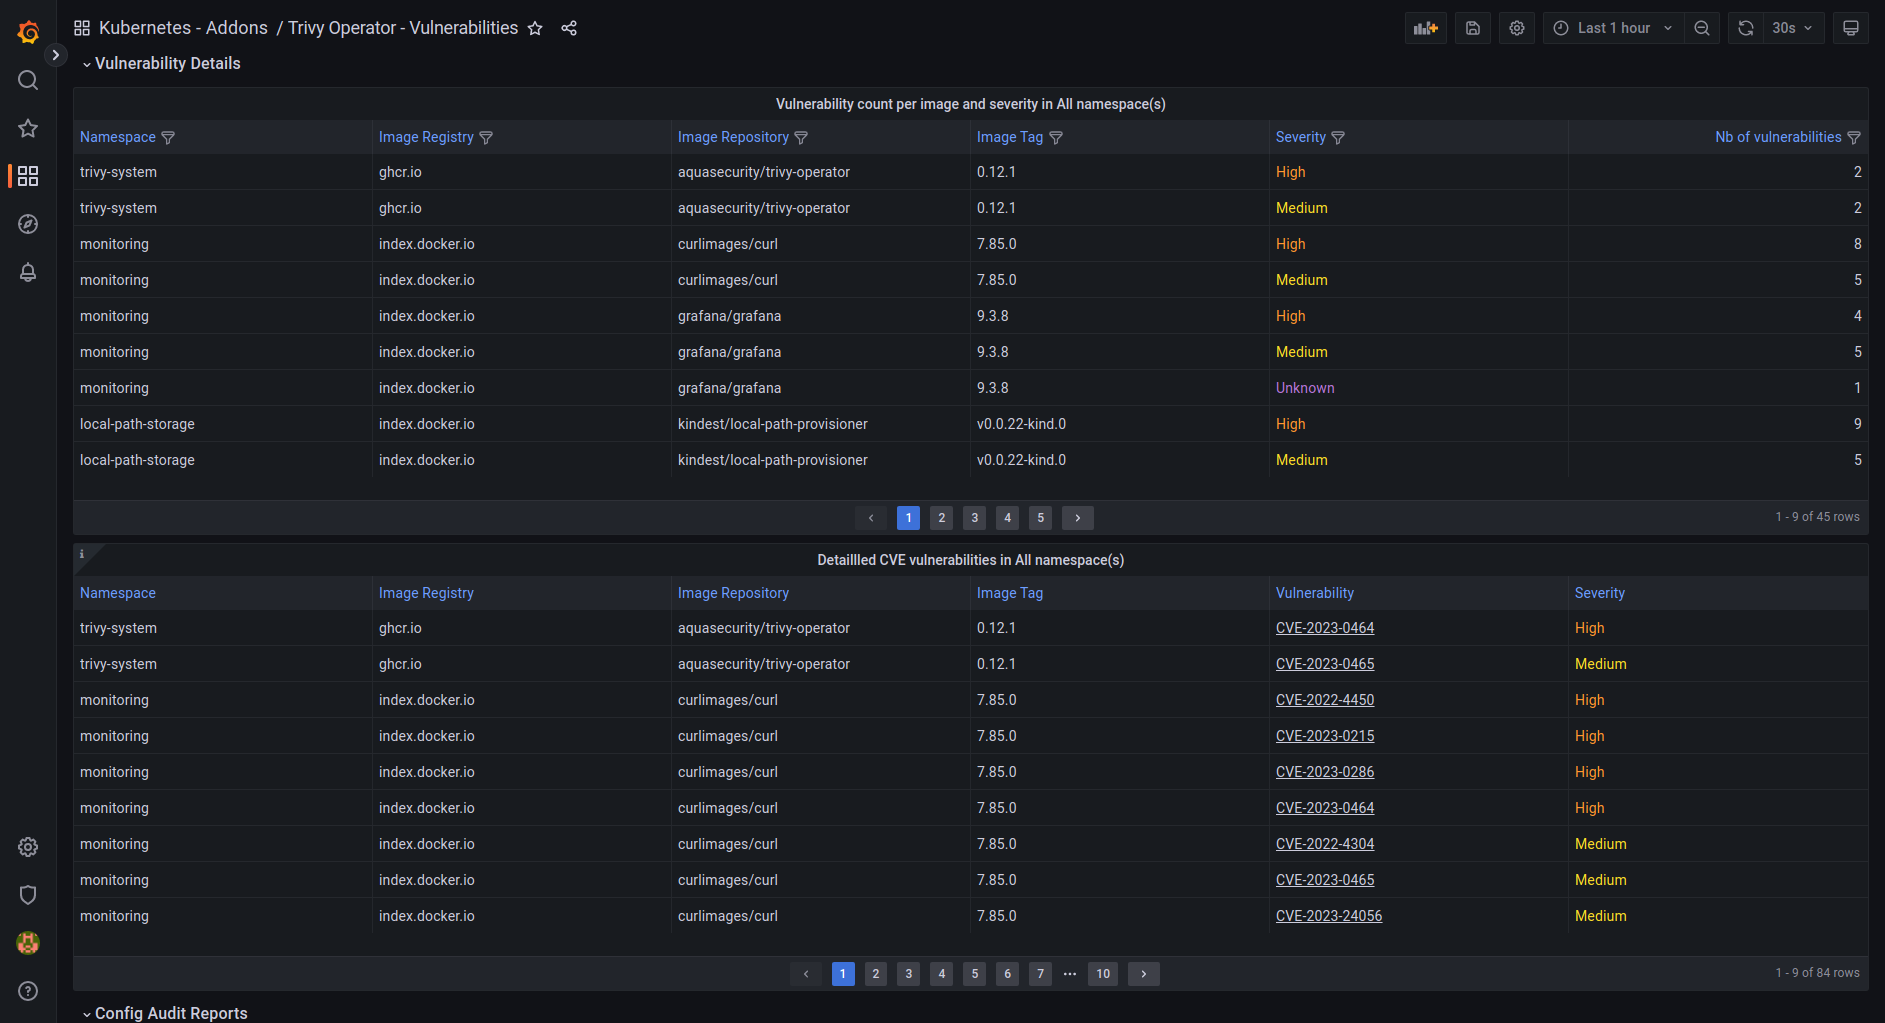The width and height of the screenshot is (1885, 1023).
Task: Open the dashboard grid icon beside the folder name
Action: tap(82, 28)
